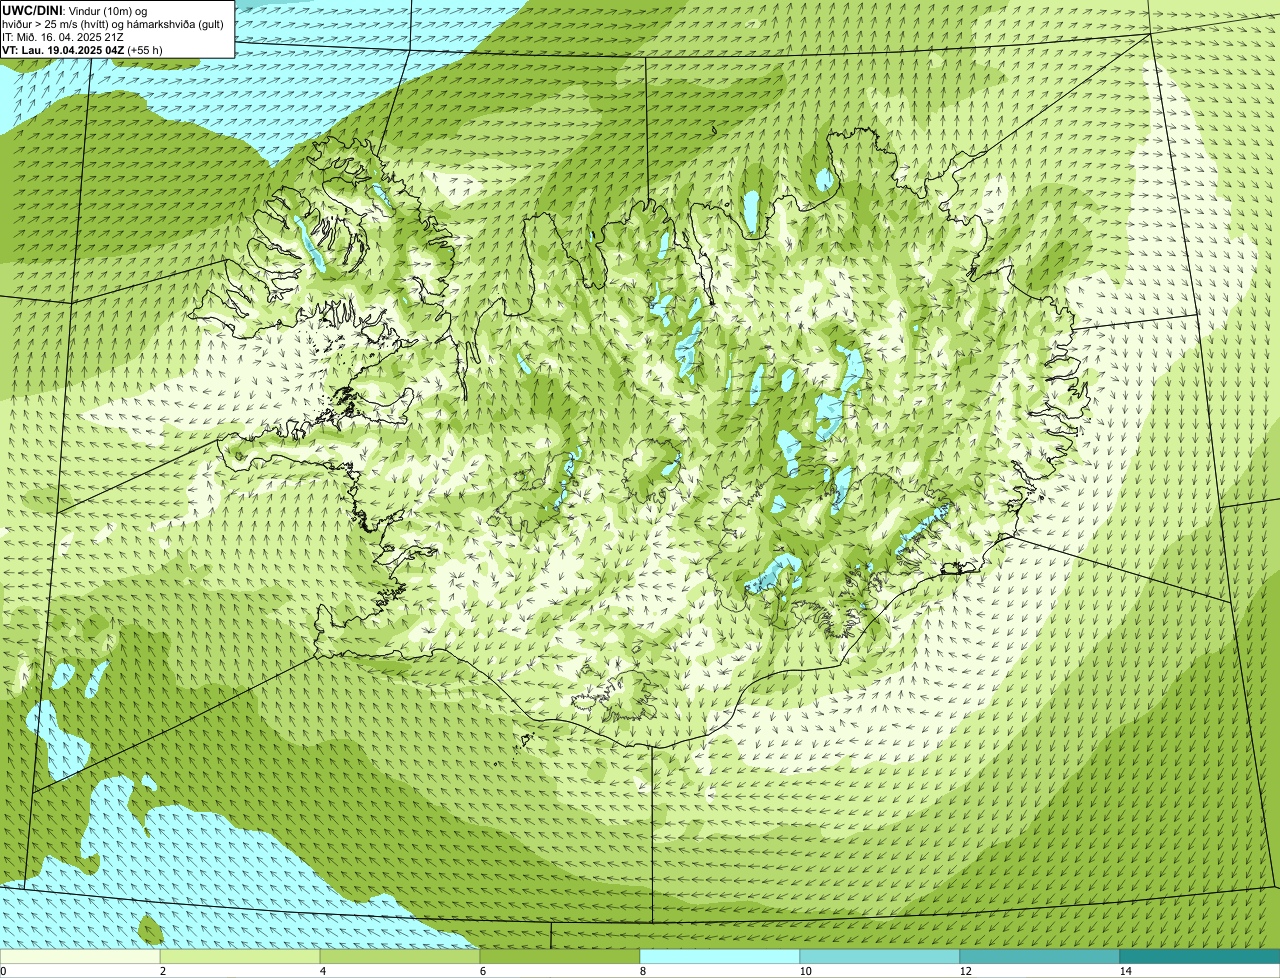Screen dimensions: 1280x978
Task: Click the 10–12 m/s aqua legend swatch
Action: [x=880, y=956]
